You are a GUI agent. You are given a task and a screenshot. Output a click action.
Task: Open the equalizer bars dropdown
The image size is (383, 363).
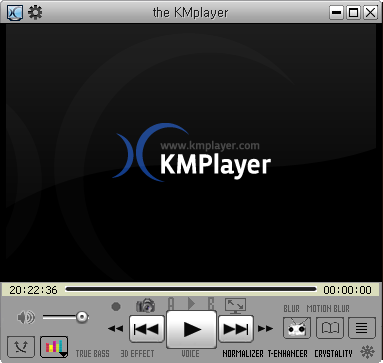tap(54, 347)
